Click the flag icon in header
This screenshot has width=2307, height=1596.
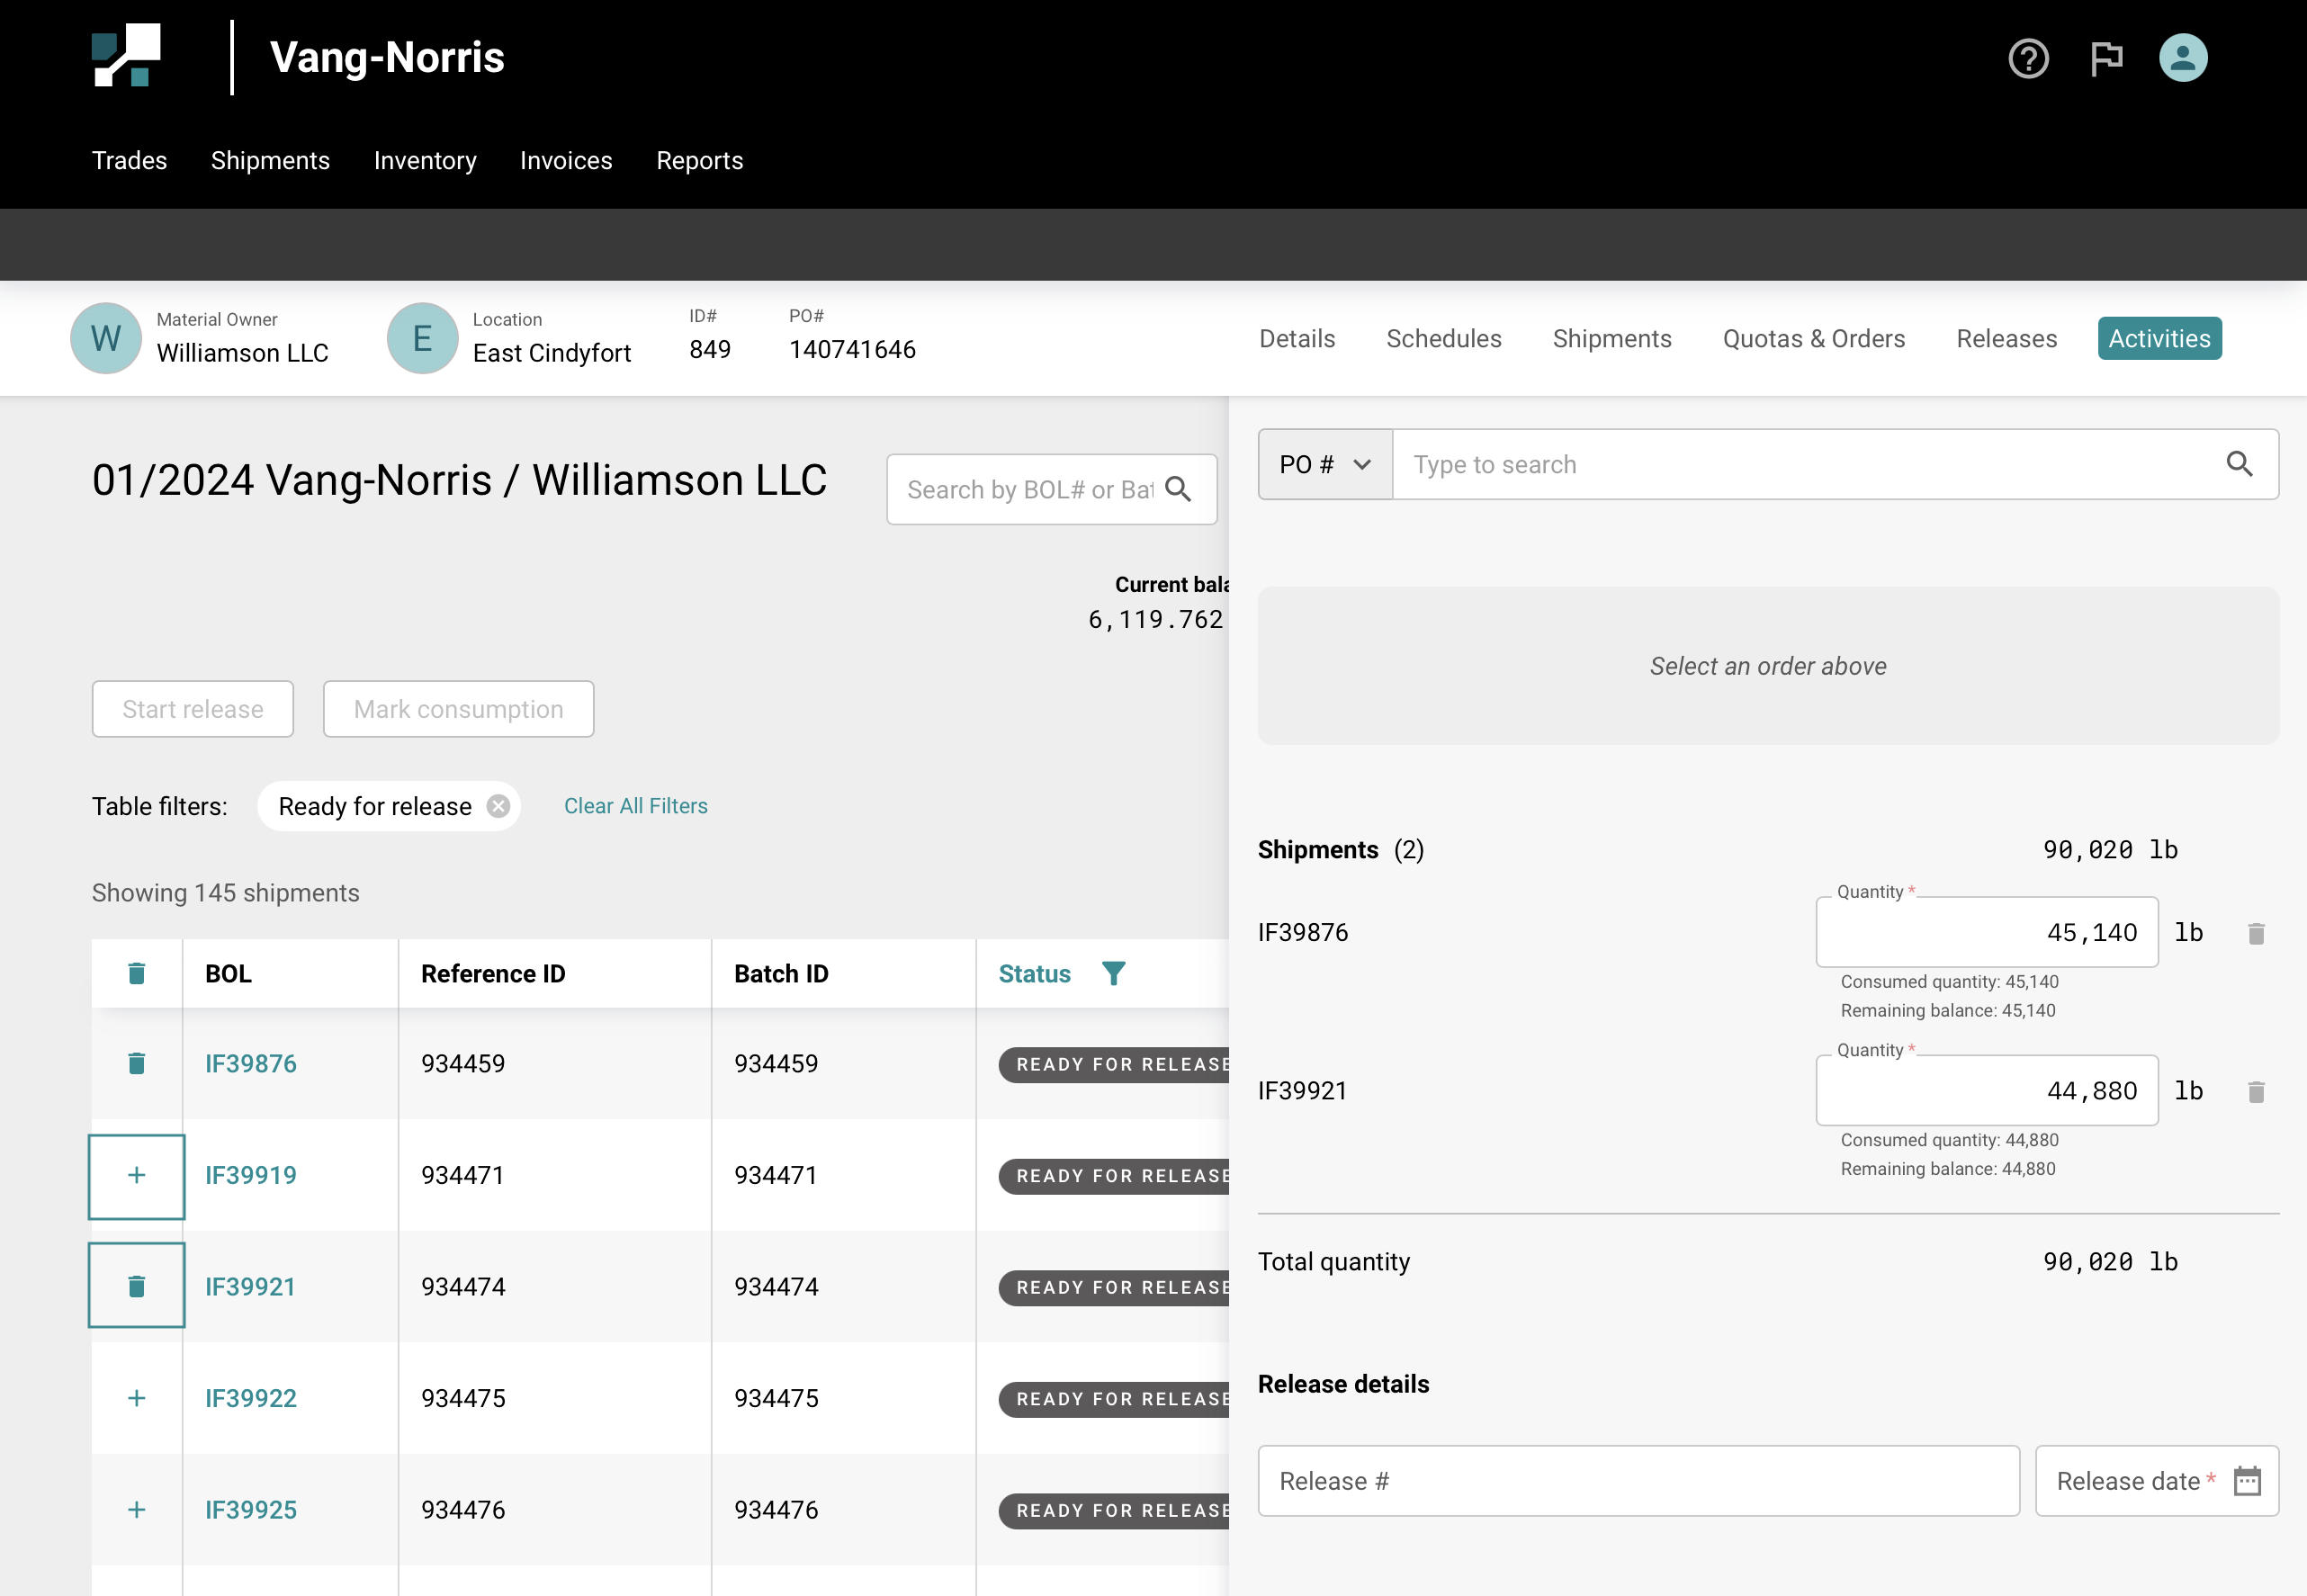pyautogui.click(x=2106, y=59)
